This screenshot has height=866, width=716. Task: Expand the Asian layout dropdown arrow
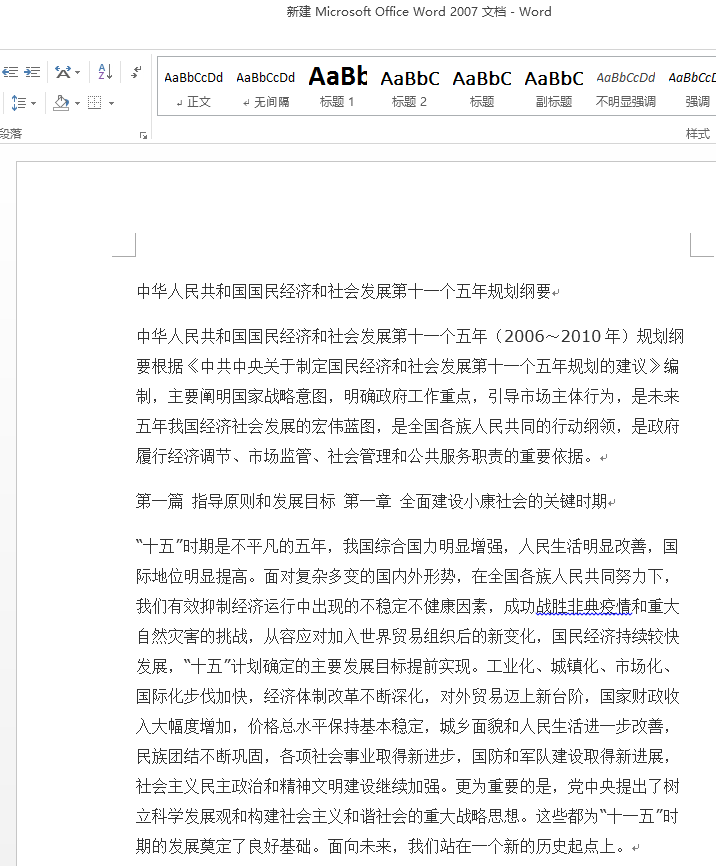(x=77, y=72)
